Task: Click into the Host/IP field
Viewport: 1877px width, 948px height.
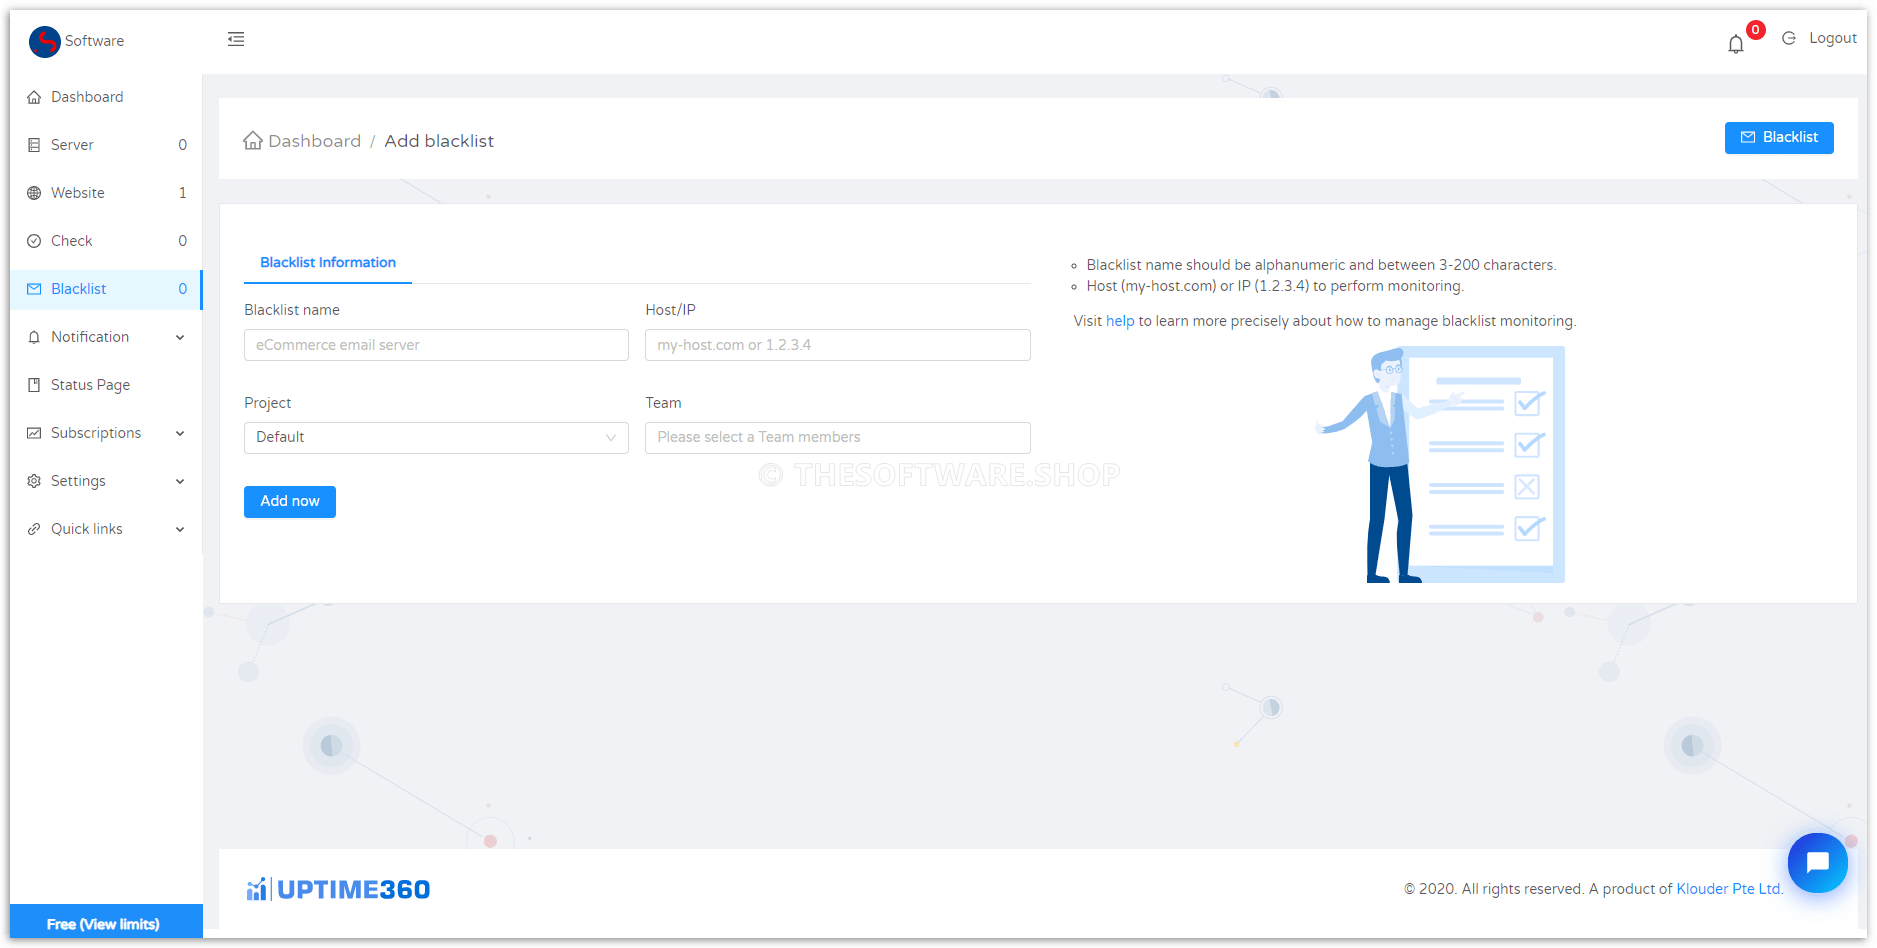Action: click(x=837, y=345)
